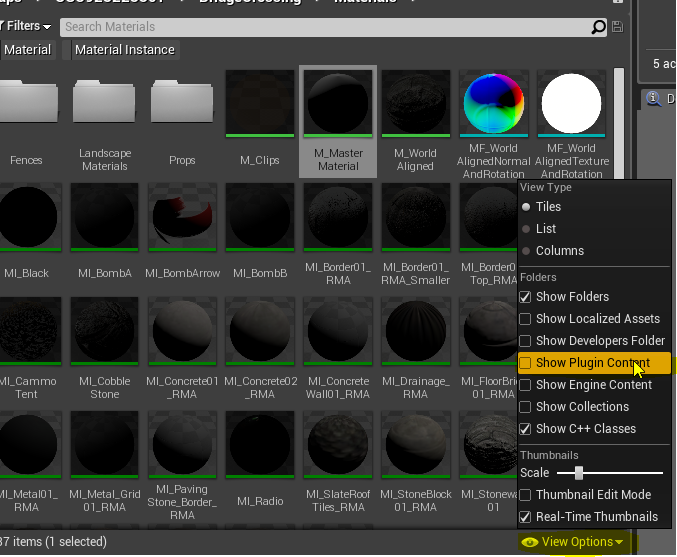The height and width of the screenshot is (557, 677).
Task: Select the MI_Border01_RMA_Smaller instance
Action: (x=415, y=217)
